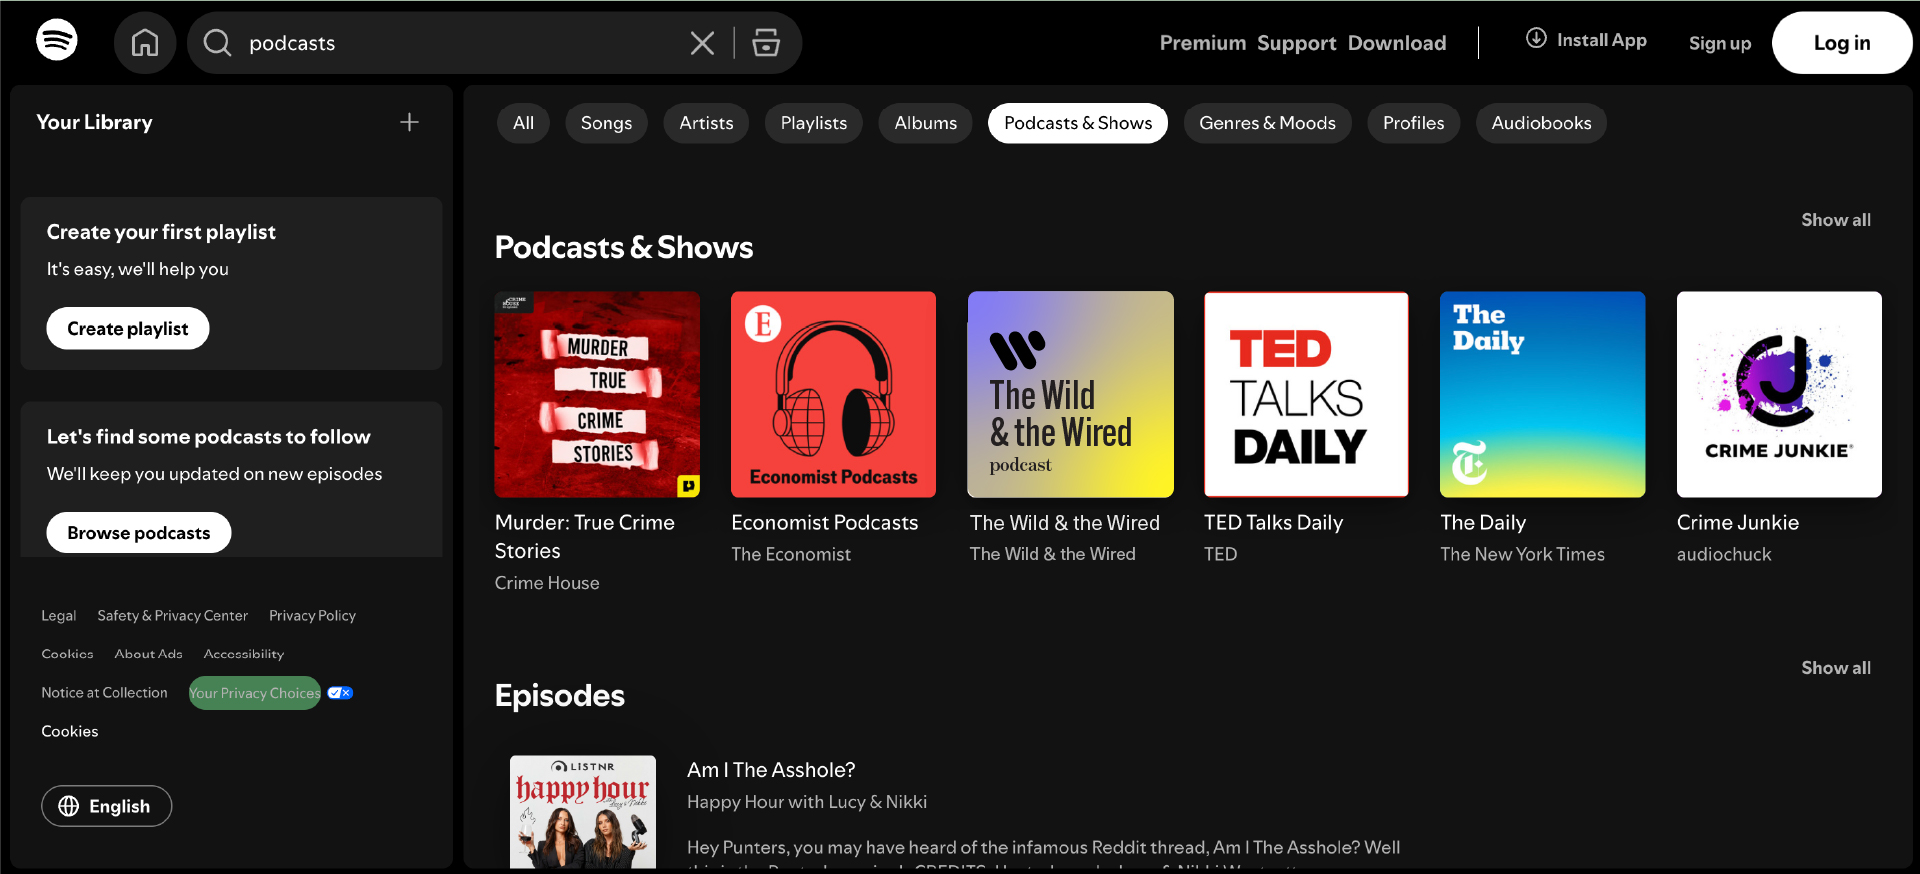Image resolution: width=1920 pixels, height=874 pixels.
Task: Open the About Ads link
Action: pyautogui.click(x=148, y=654)
